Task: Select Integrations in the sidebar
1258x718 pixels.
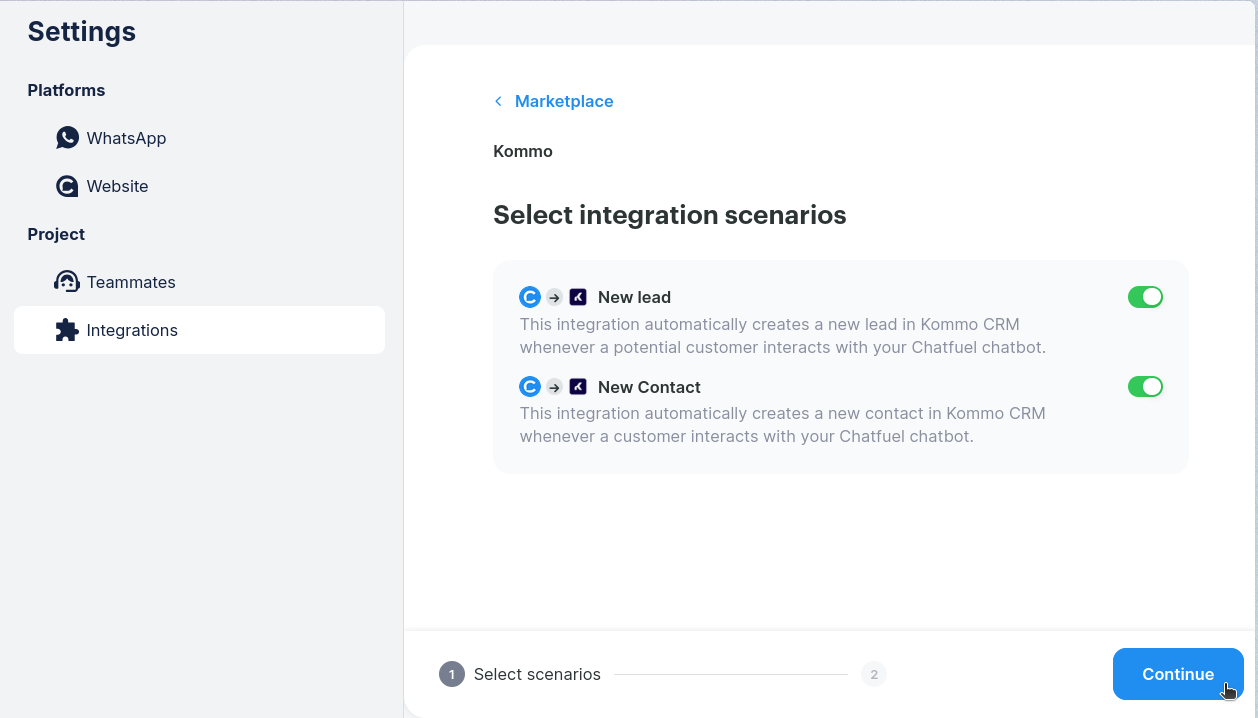Action: pos(132,330)
